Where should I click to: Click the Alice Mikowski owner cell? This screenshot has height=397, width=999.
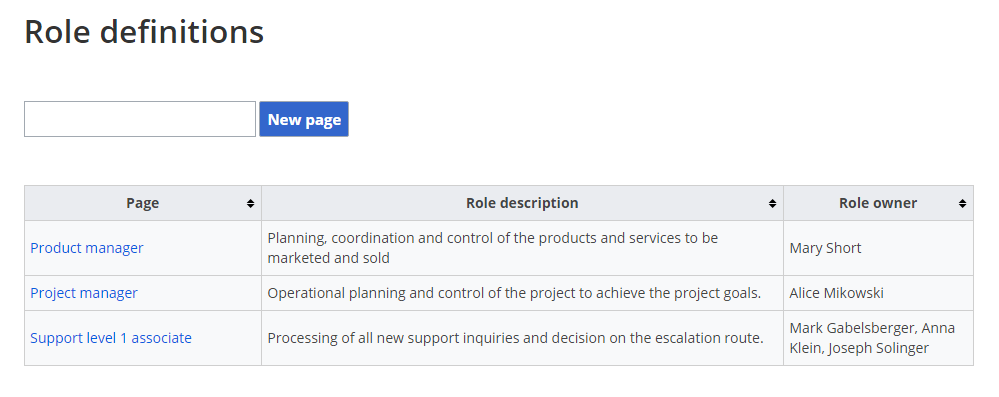(x=879, y=293)
